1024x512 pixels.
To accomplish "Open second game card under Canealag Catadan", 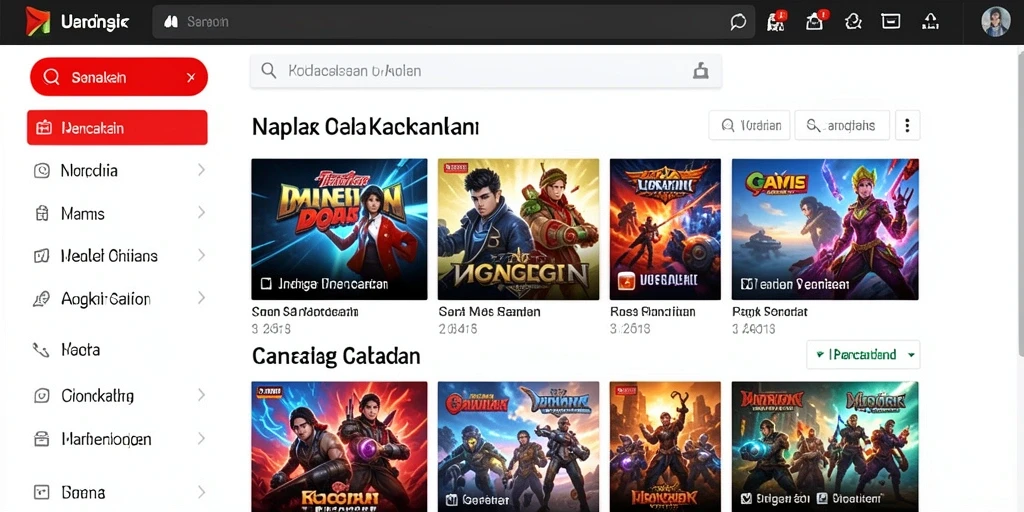I will point(519,447).
